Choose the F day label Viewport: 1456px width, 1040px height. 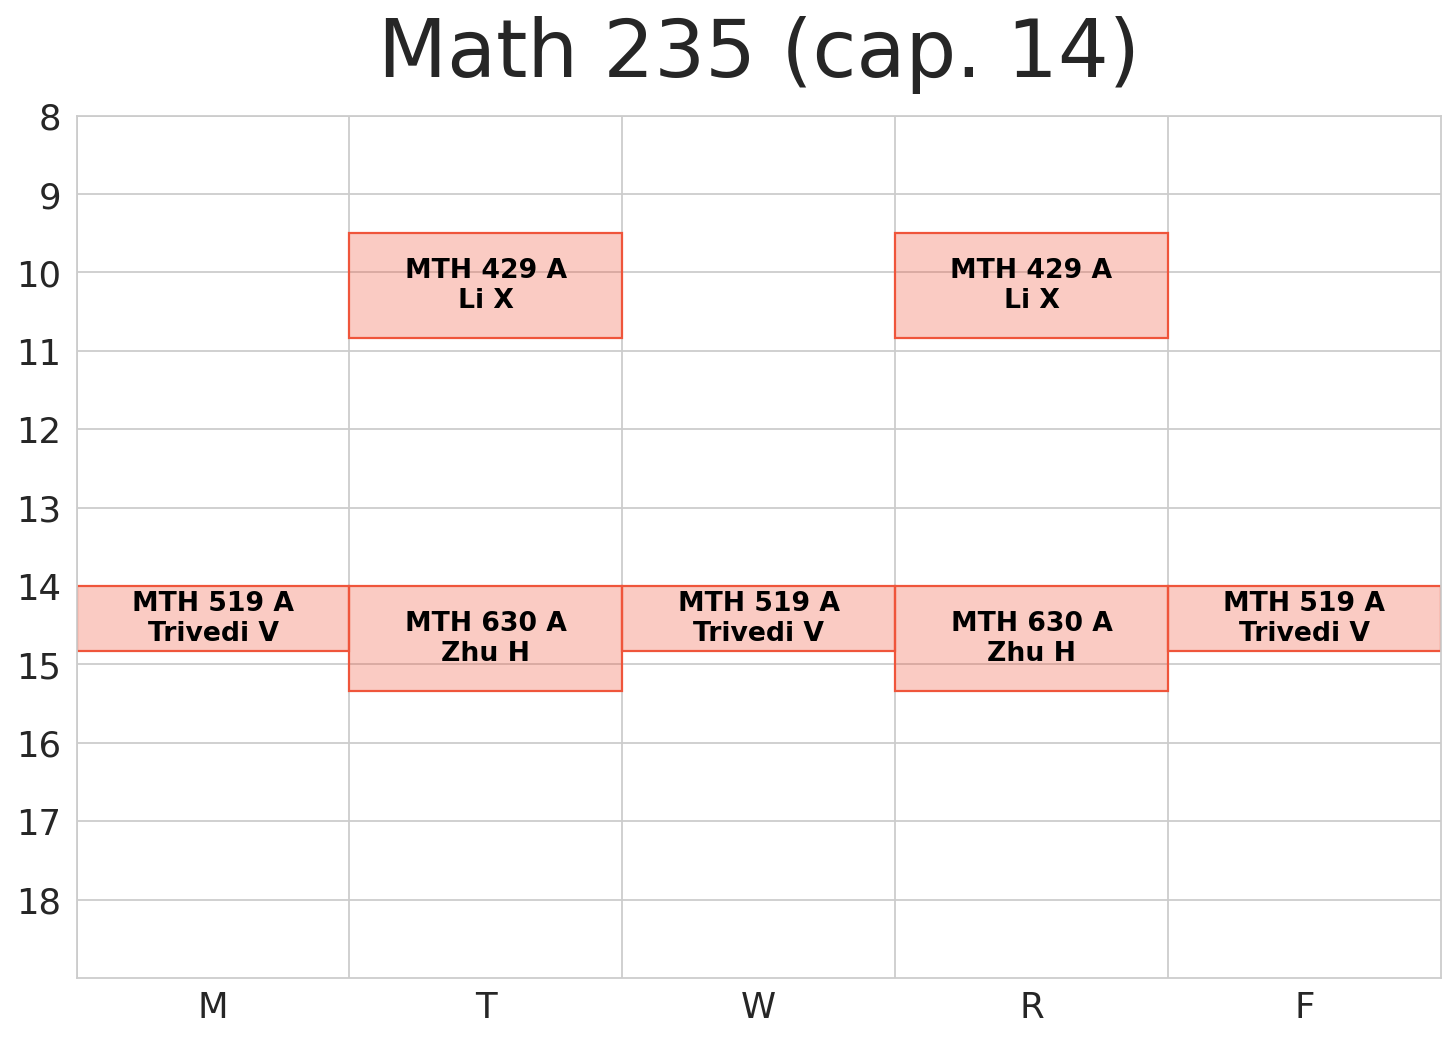coord(1304,1006)
